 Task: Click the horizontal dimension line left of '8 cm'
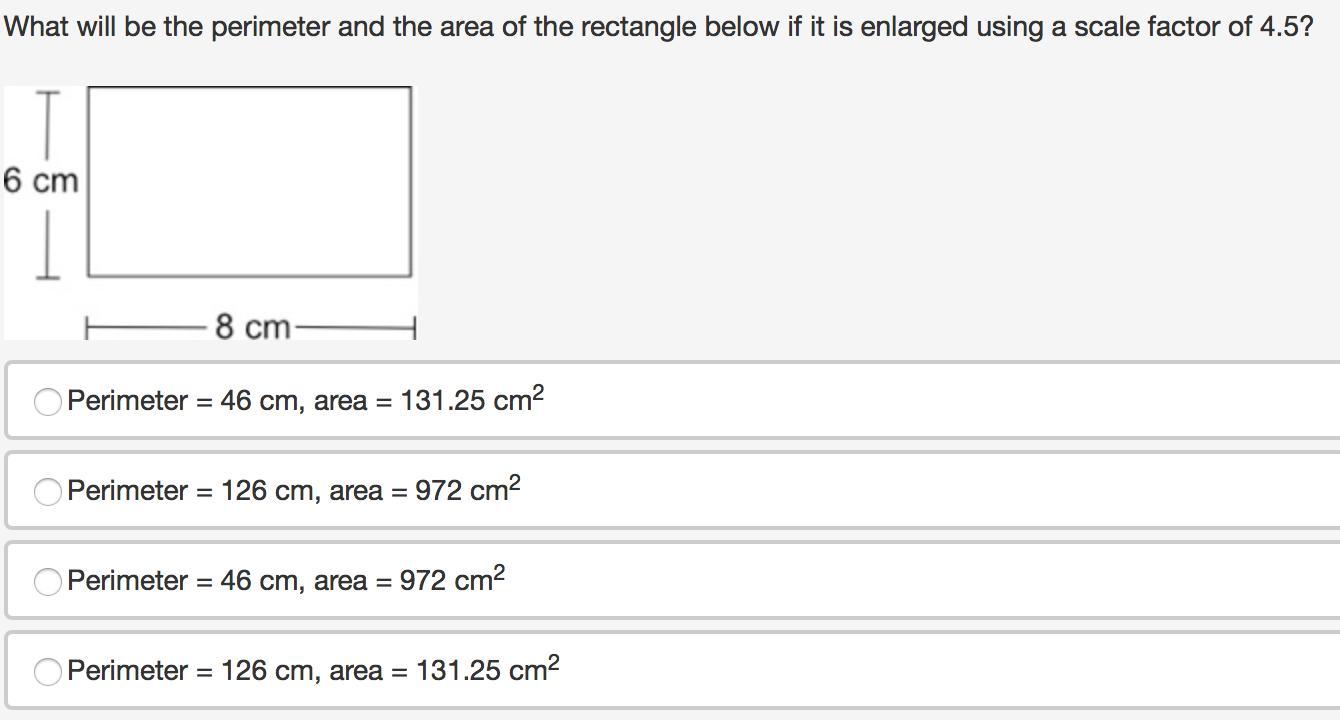click(x=148, y=327)
